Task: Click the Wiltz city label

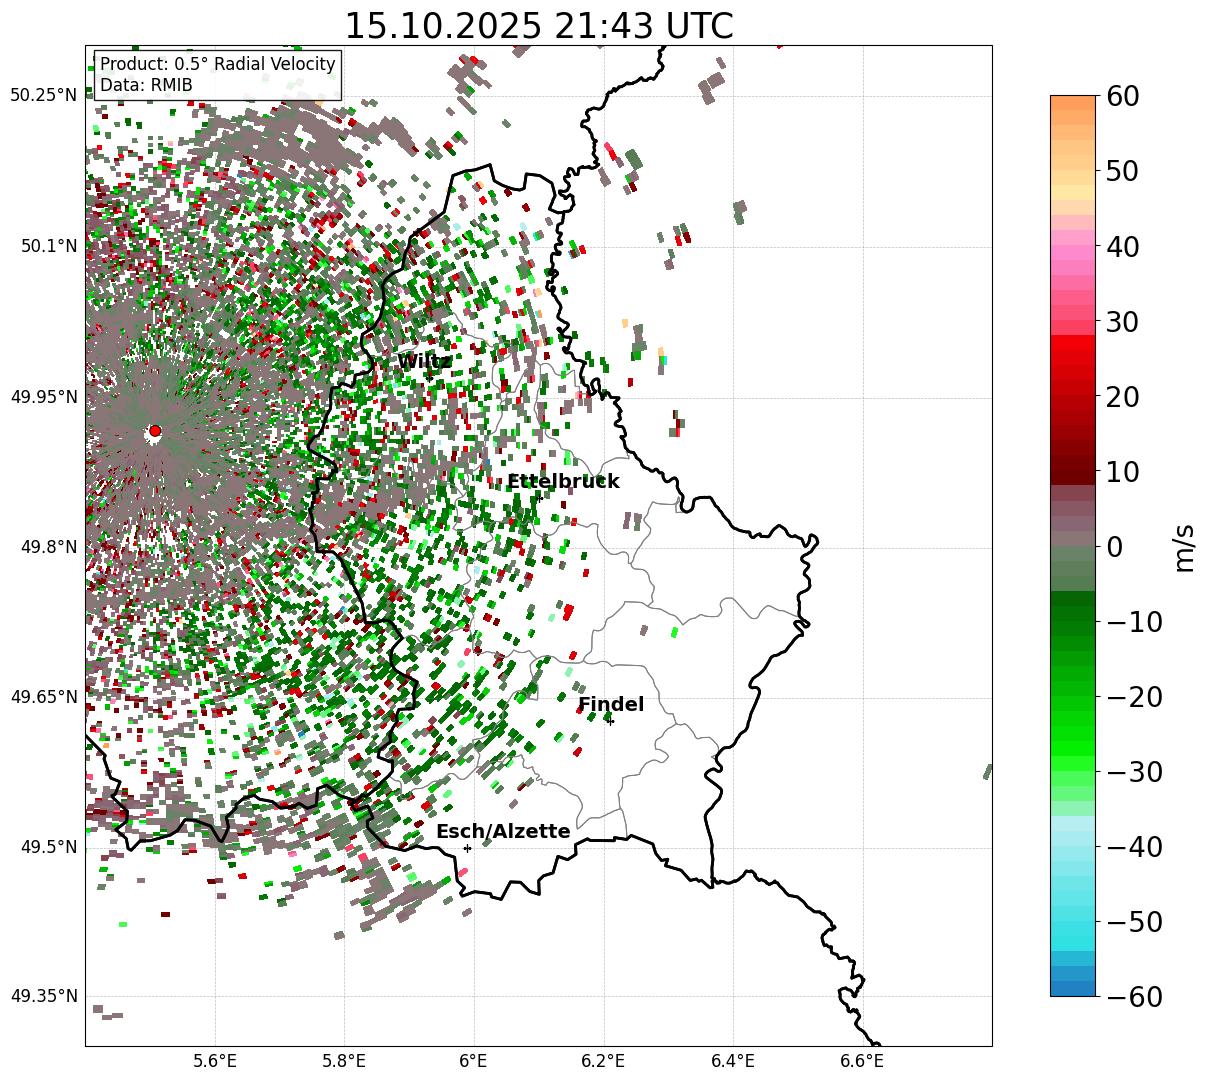Action: pos(425,361)
